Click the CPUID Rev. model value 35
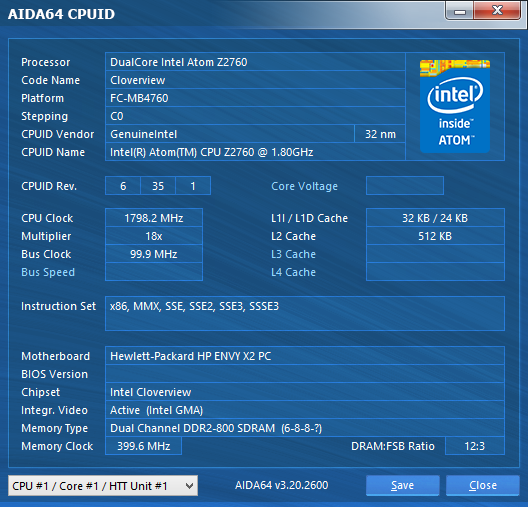The height and width of the screenshot is (507, 528). [158, 186]
